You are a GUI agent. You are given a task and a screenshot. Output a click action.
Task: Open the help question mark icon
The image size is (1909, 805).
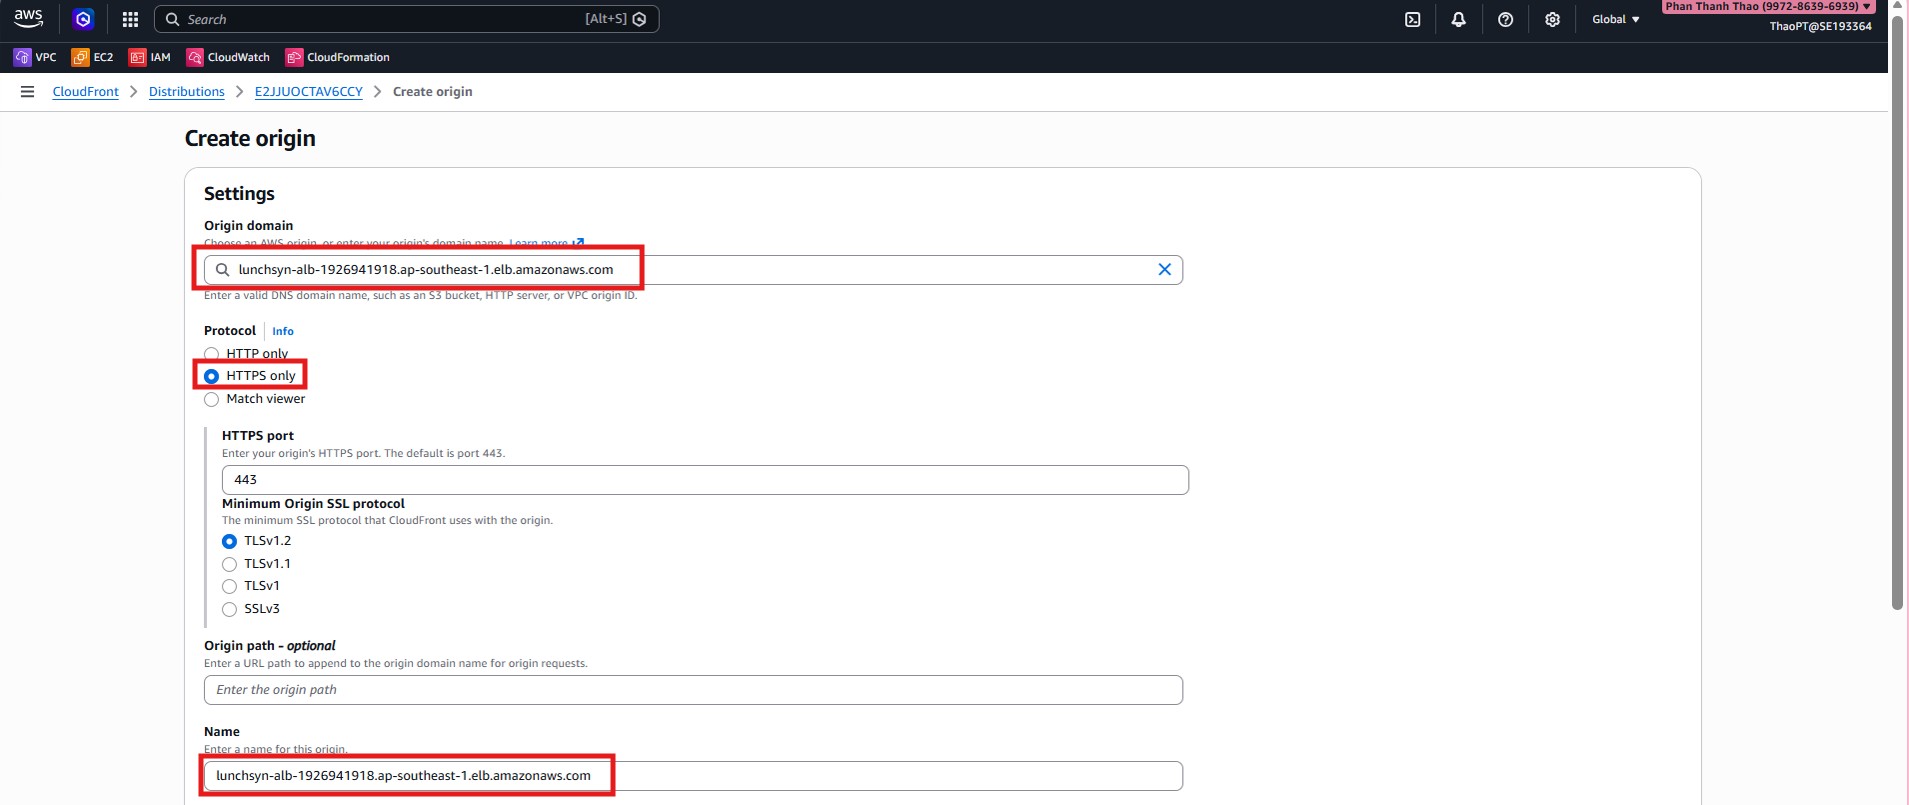click(1505, 19)
